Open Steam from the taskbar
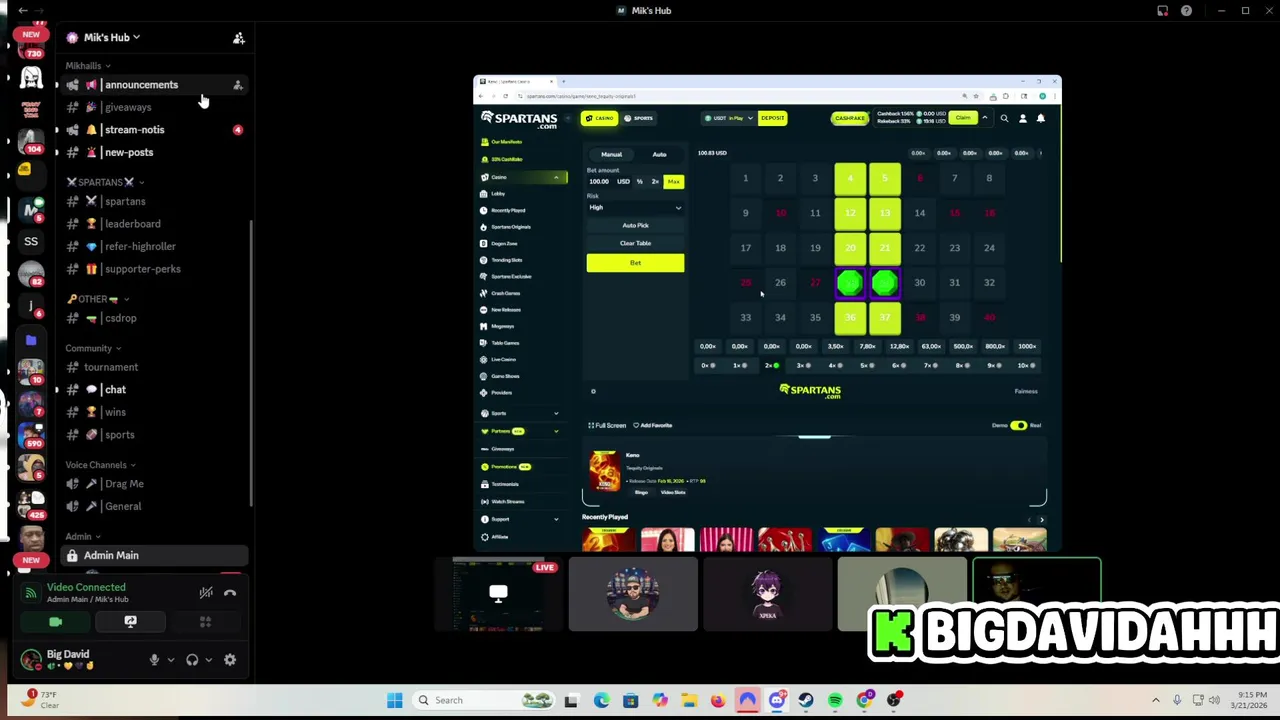Viewport: 1280px width, 720px height. (x=806, y=700)
